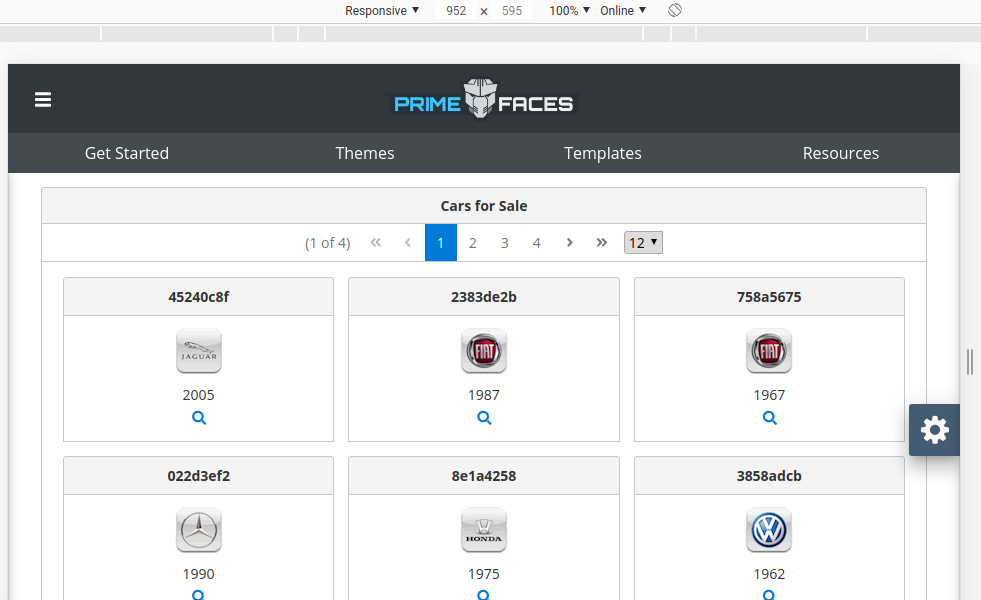Click the 758a5675 card header
This screenshot has height=600, width=981.
(769, 297)
